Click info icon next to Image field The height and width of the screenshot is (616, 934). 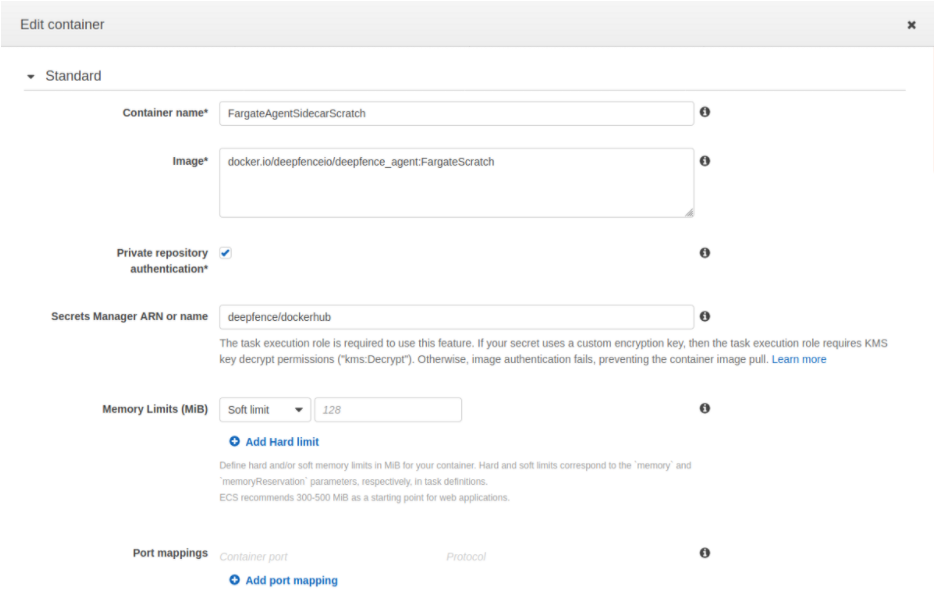click(705, 161)
